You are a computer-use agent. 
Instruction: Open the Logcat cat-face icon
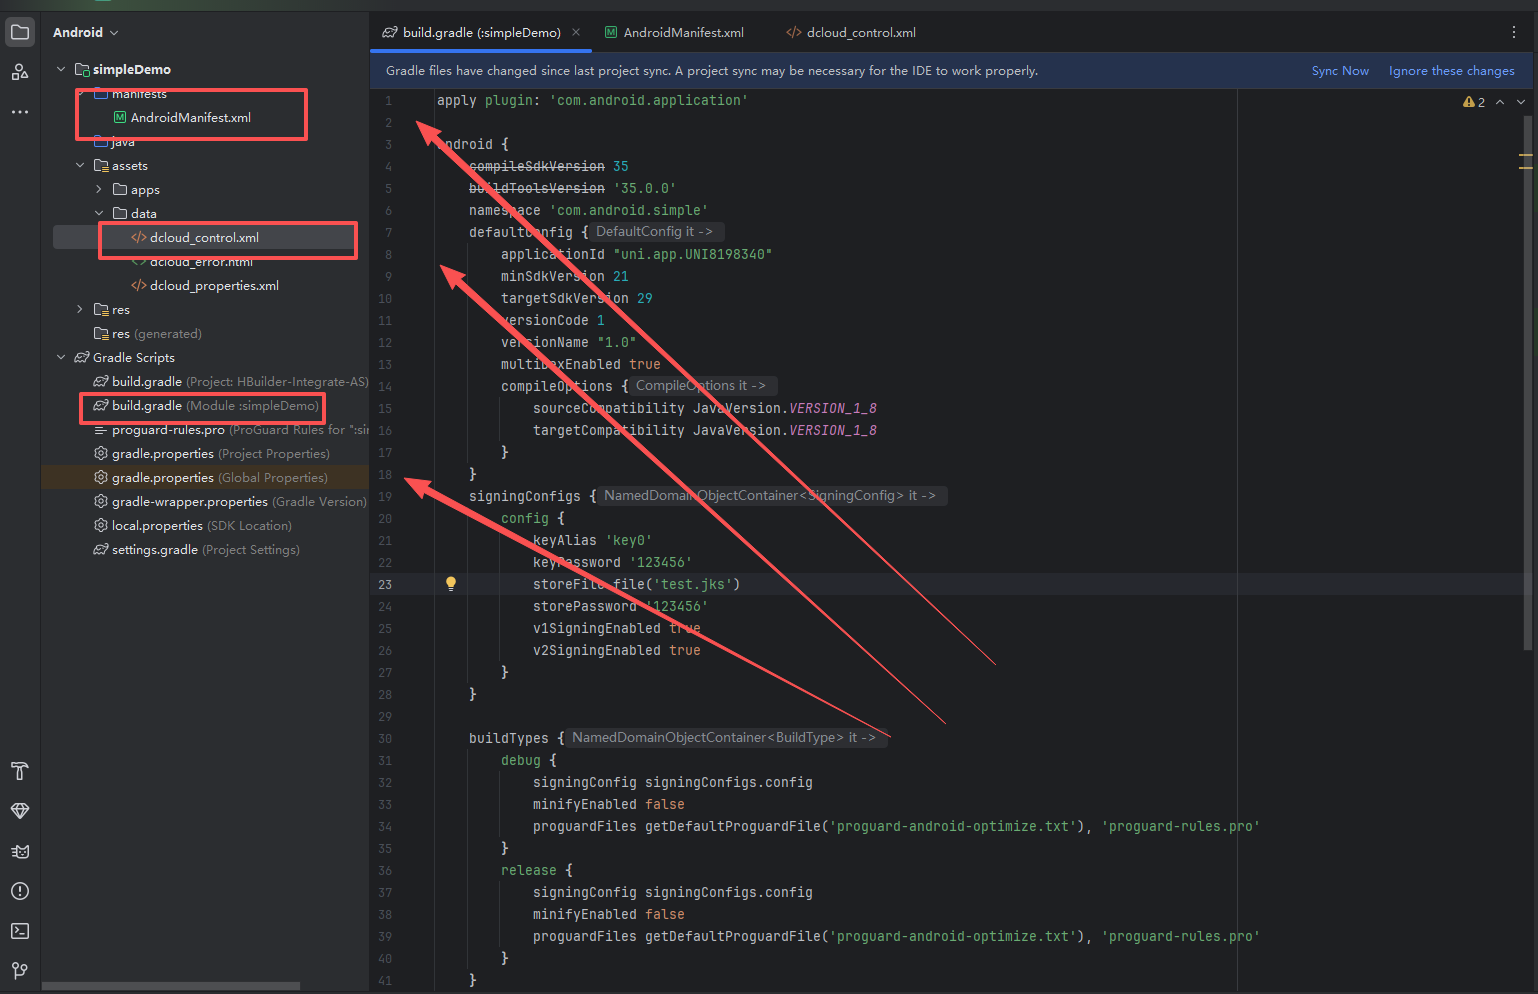(20, 851)
